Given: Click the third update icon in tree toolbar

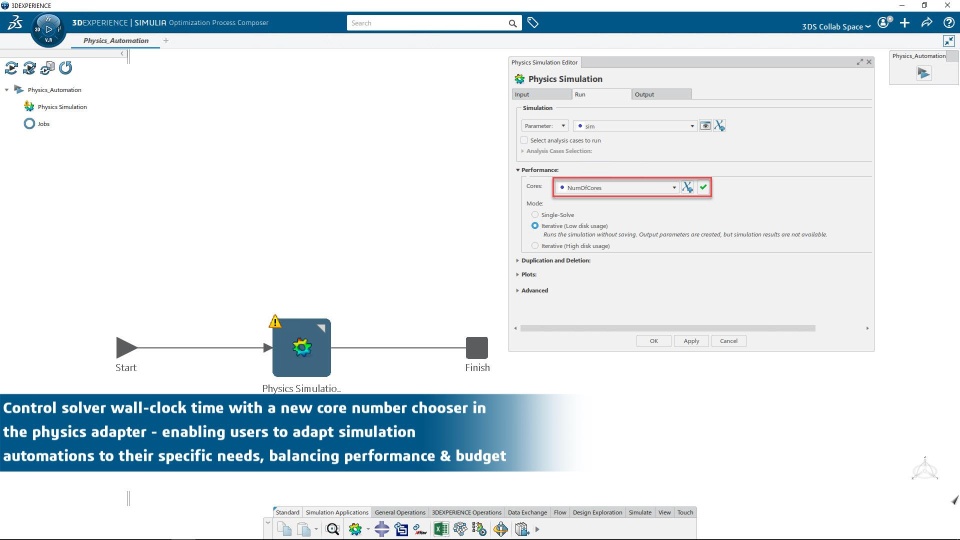Looking at the screenshot, I should (x=47, y=67).
